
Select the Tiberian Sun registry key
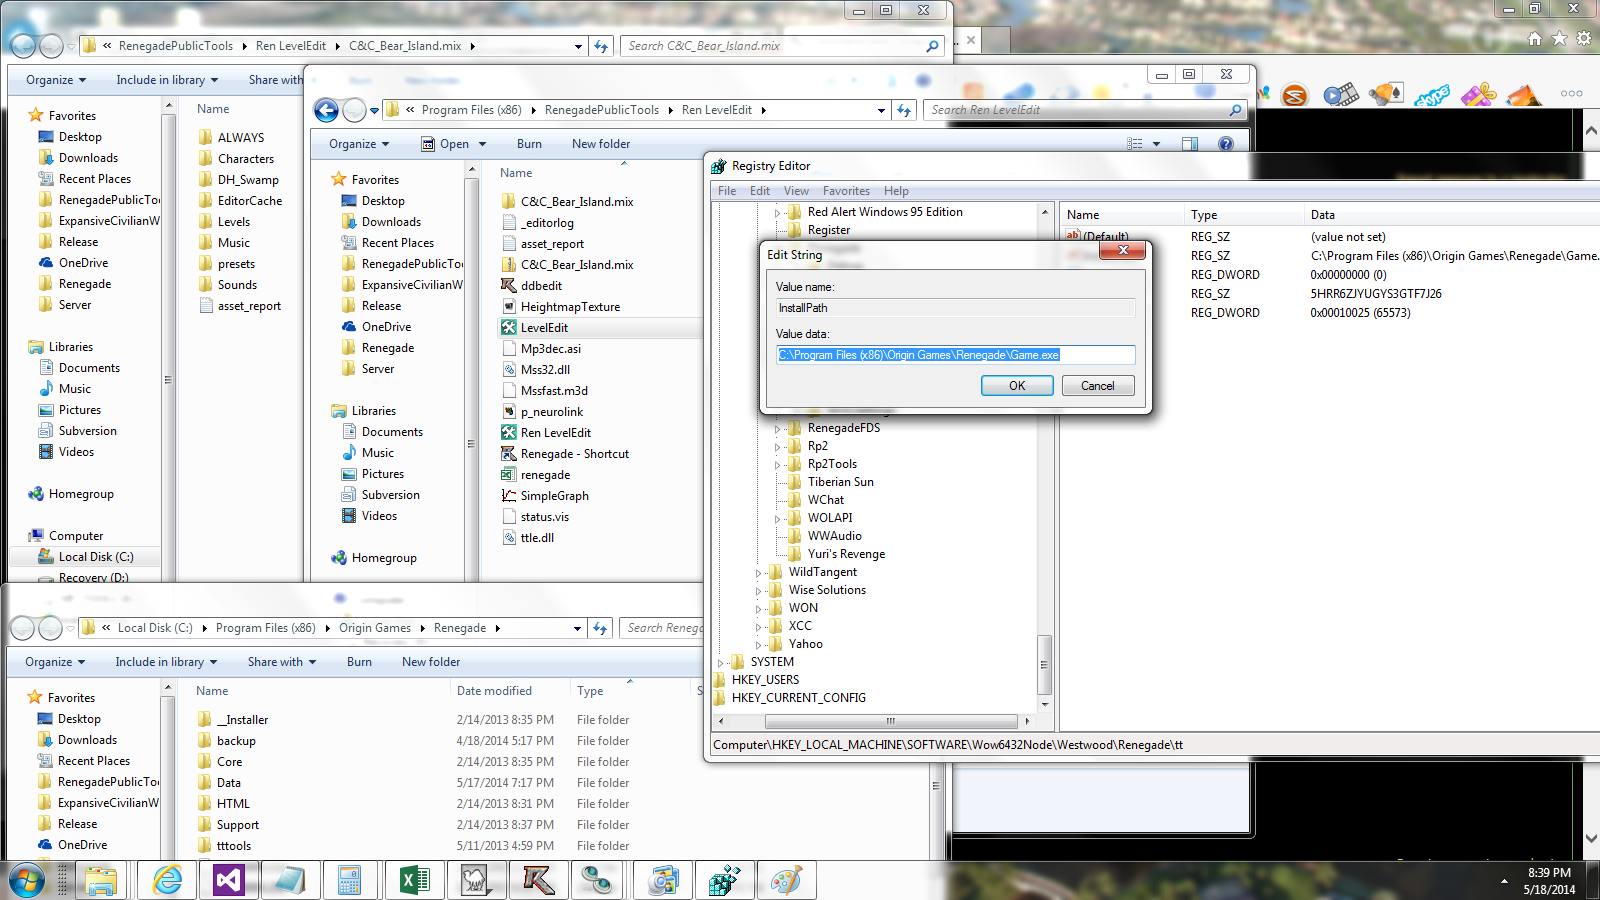pos(840,482)
